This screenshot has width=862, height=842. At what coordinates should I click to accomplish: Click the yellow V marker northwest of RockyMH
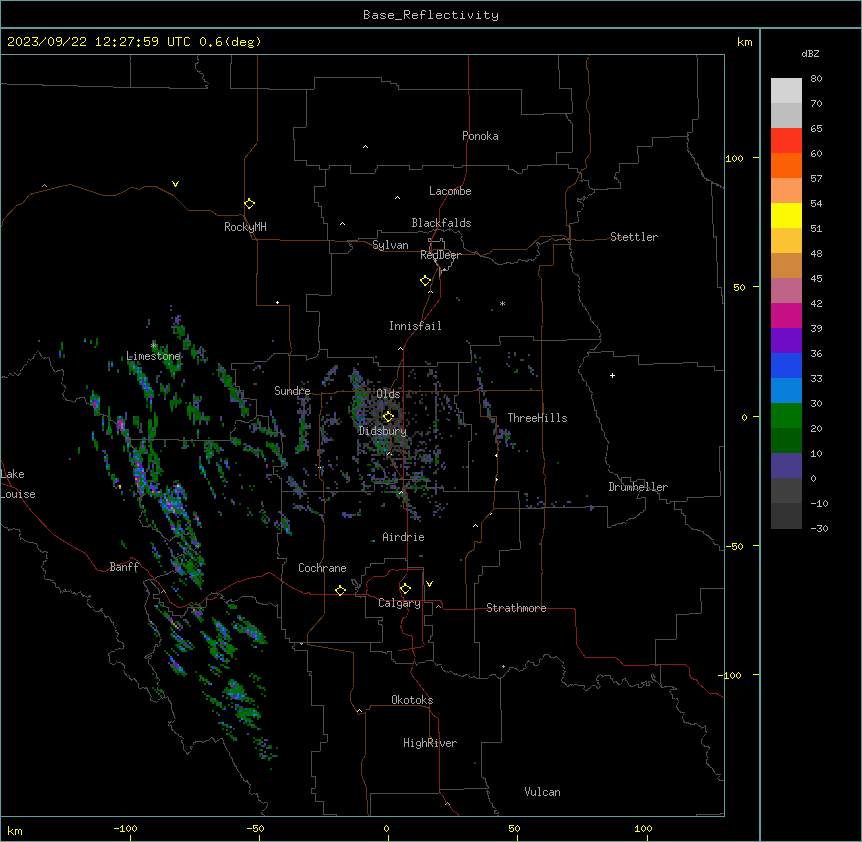pos(175,184)
